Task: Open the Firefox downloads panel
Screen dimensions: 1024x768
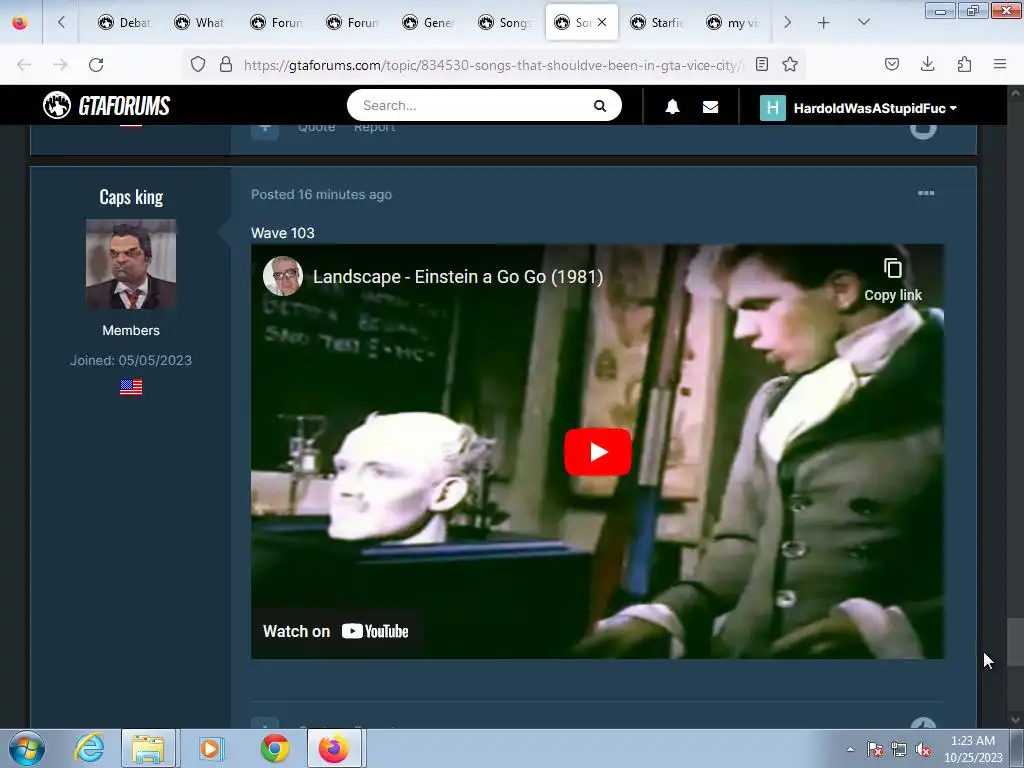Action: 927,64
